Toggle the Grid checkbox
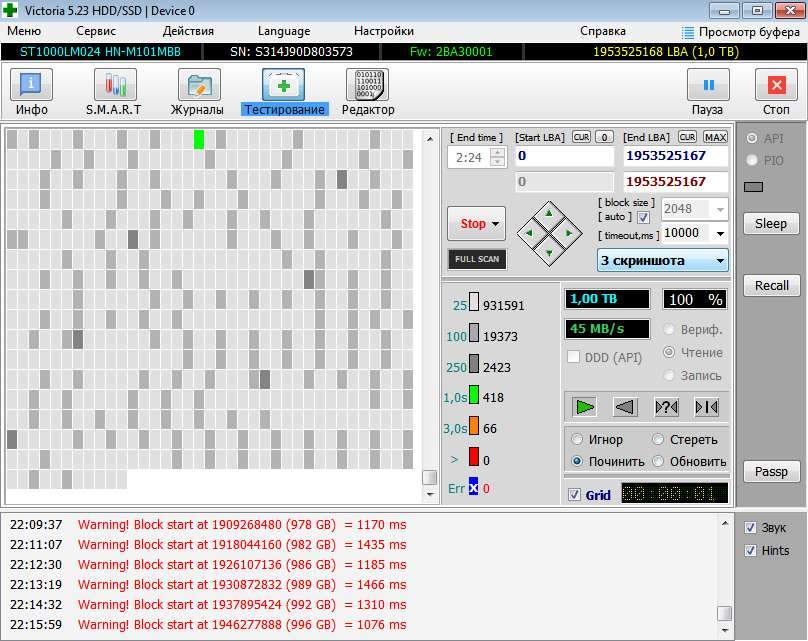808x641 pixels. (574, 495)
